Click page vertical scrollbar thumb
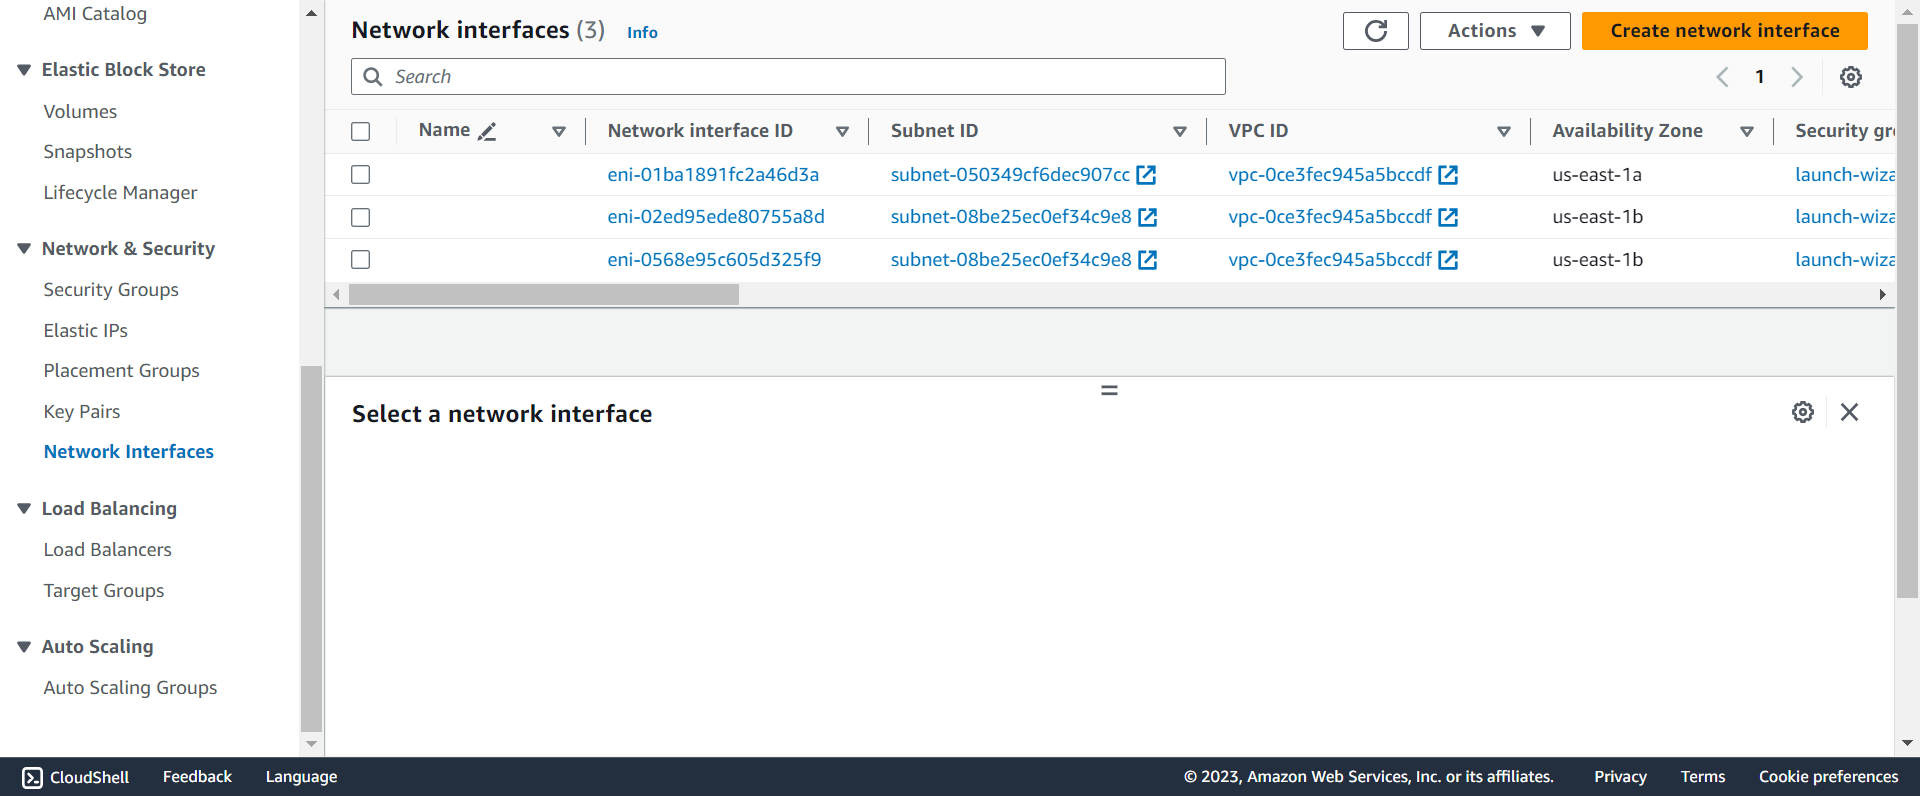Viewport: 1920px width, 796px height. pos(1907,310)
